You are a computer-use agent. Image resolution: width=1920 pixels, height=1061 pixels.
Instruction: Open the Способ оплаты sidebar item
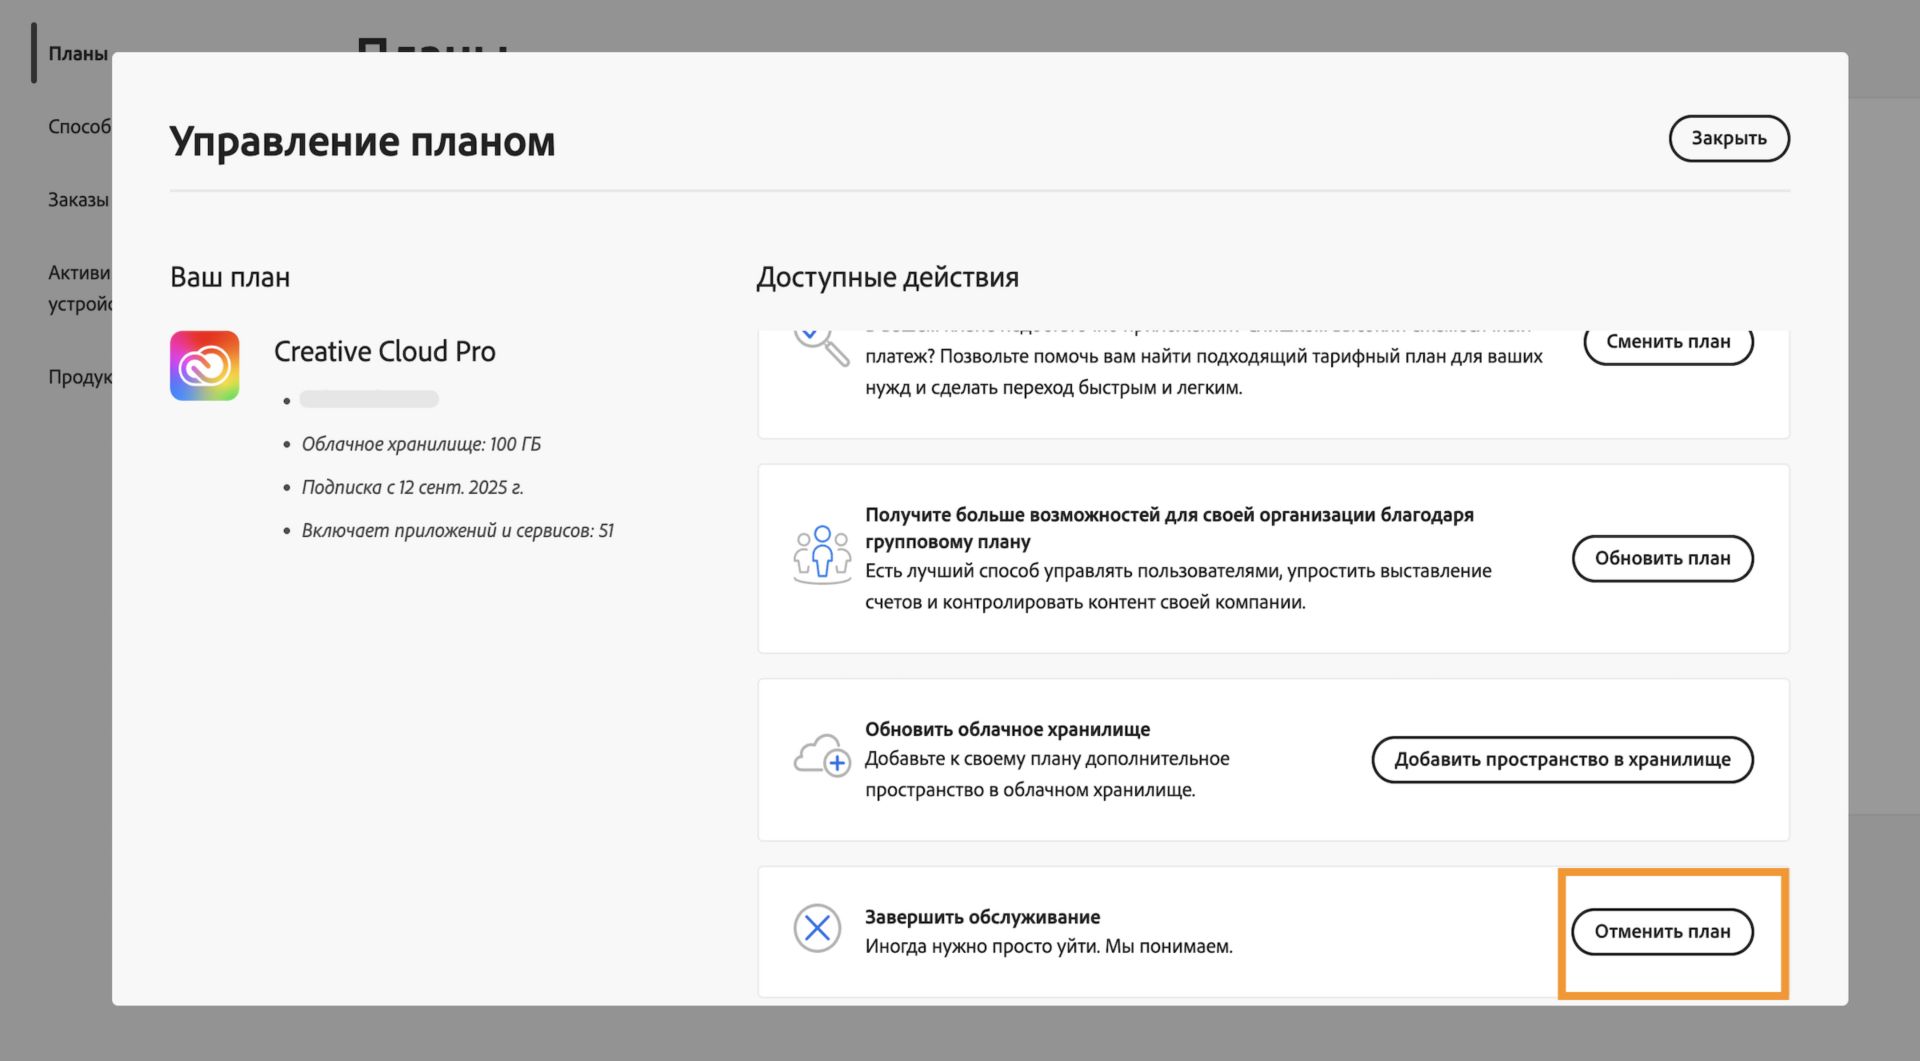80,127
